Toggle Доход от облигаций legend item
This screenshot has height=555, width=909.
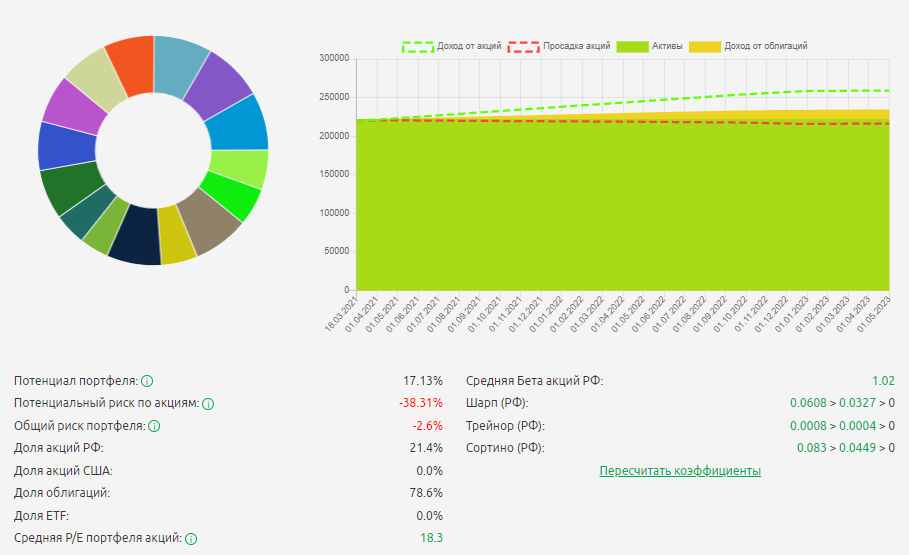(x=750, y=46)
